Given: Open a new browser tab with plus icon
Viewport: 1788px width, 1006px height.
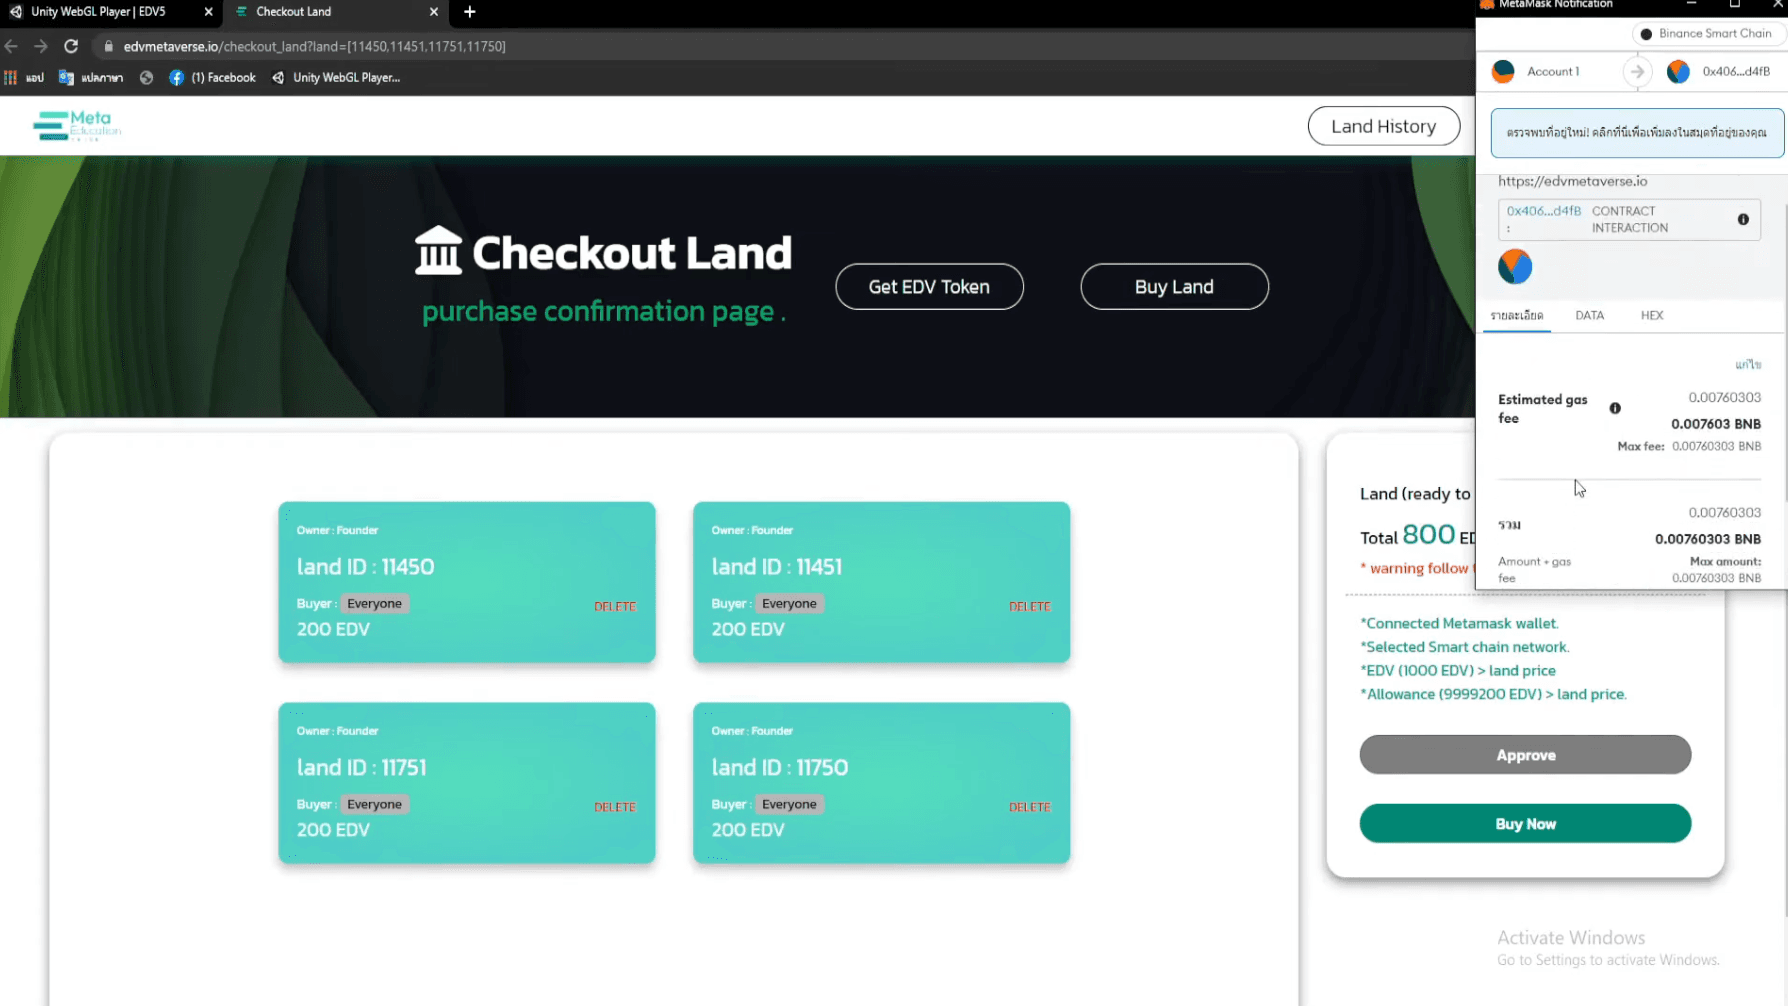Looking at the screenshot, I should [470, 12].
